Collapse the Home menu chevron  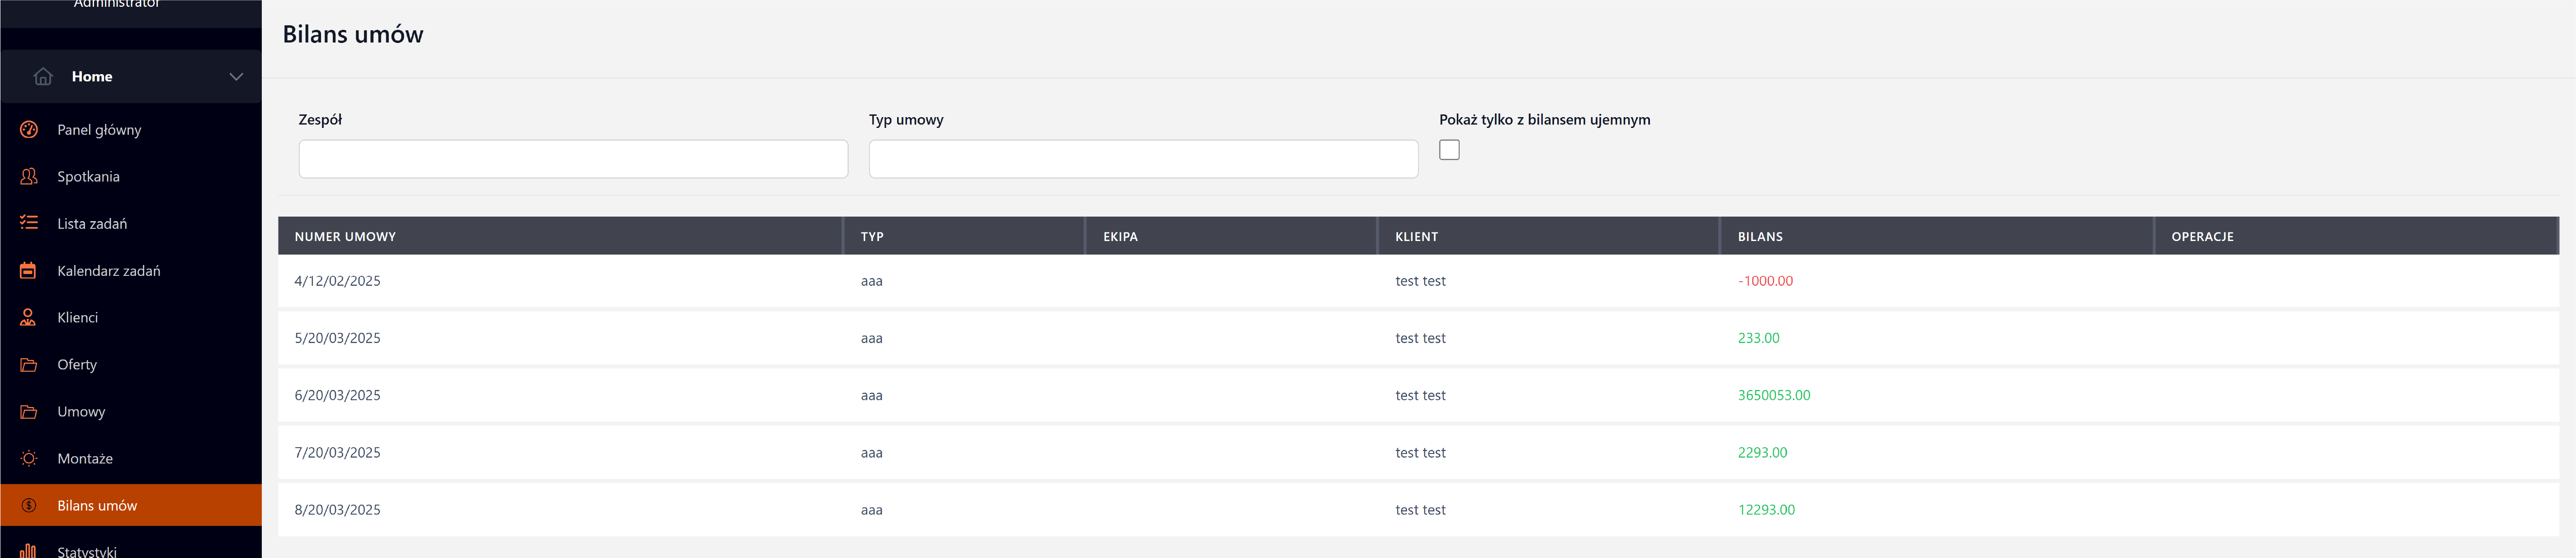pyautogui.click(x=236, y=76)
